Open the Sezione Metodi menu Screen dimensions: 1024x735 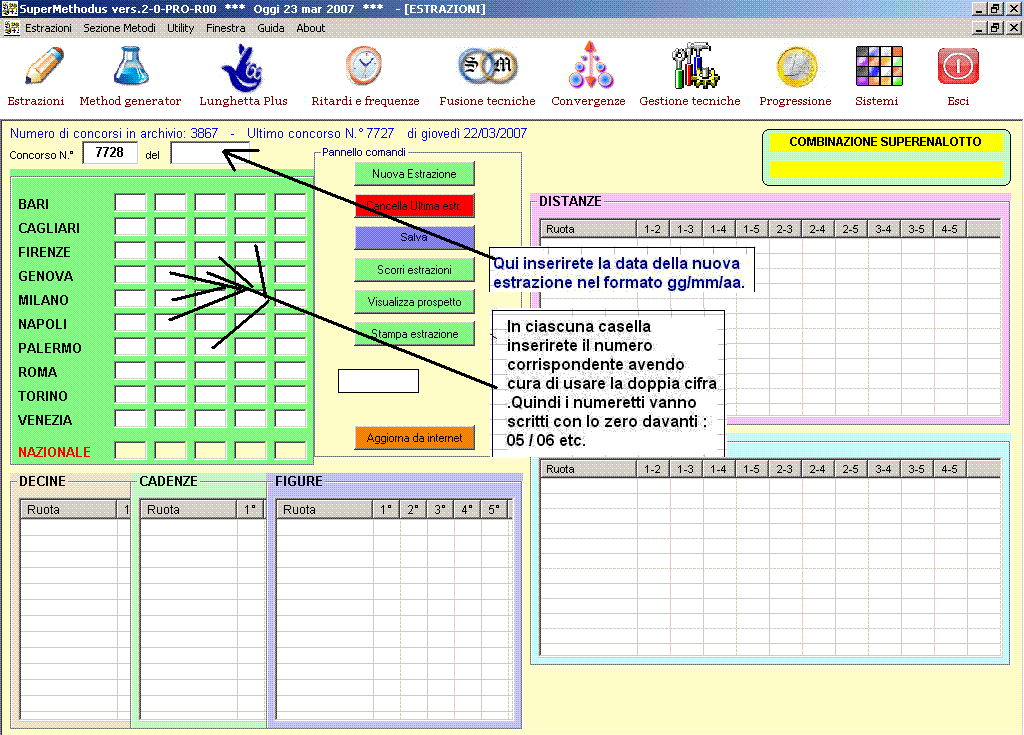tap(120, 28)
